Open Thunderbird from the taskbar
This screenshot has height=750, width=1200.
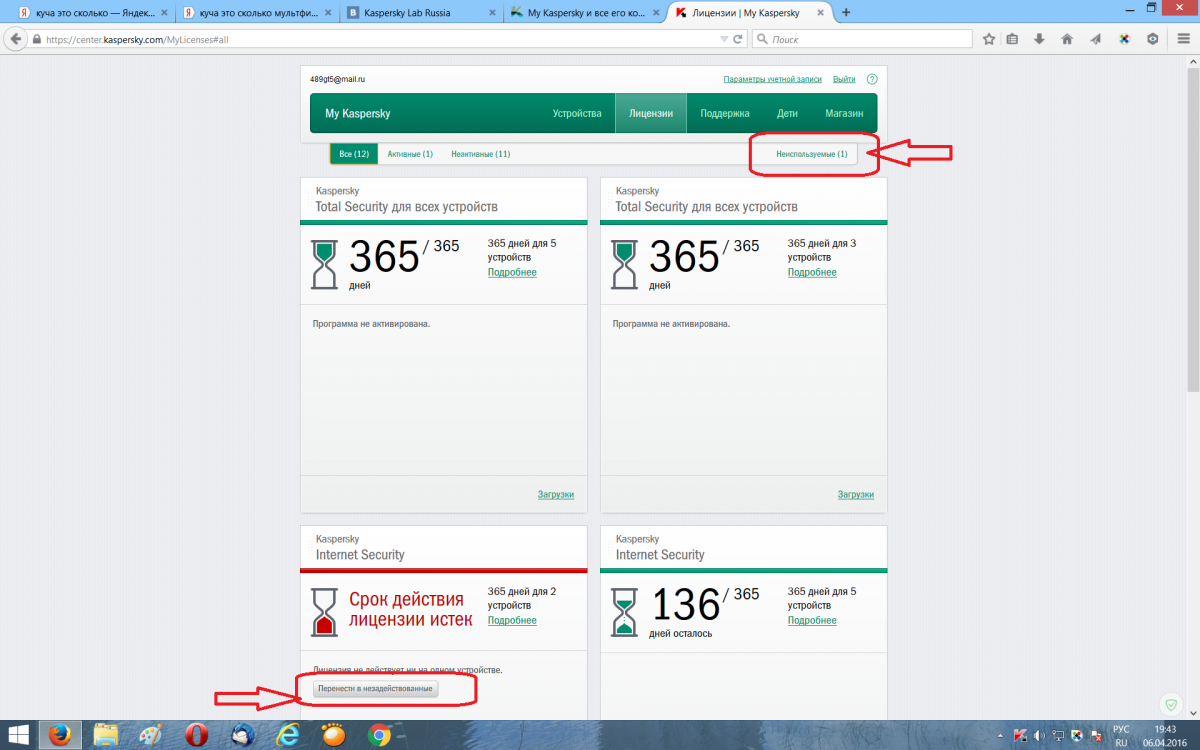(242, 735)
